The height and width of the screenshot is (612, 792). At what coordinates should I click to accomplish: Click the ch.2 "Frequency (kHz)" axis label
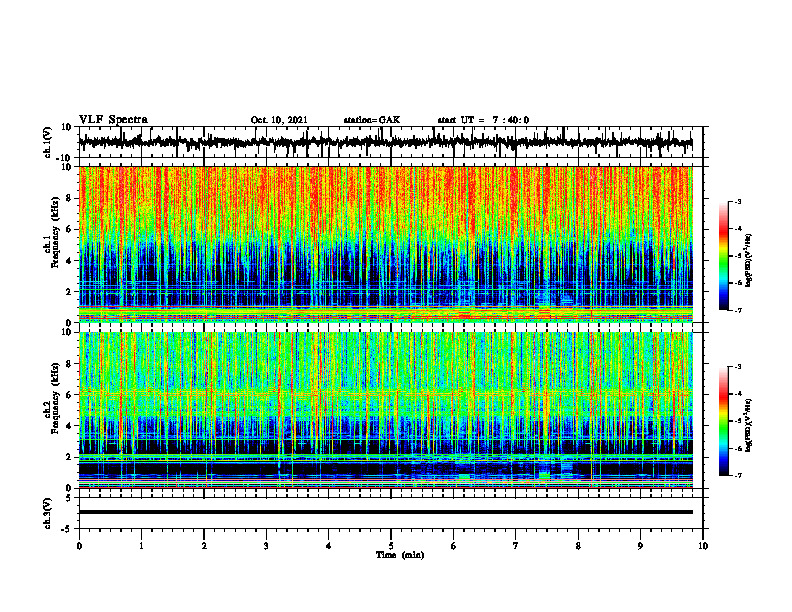tap(55, 399)
